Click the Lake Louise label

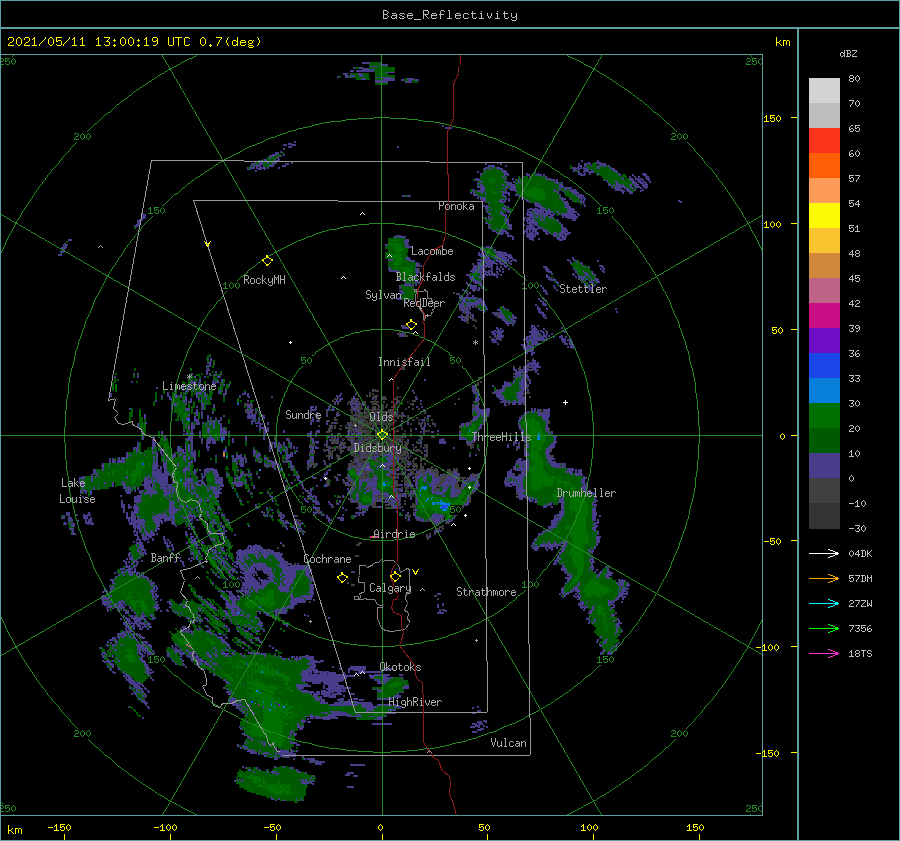(77, 491)
